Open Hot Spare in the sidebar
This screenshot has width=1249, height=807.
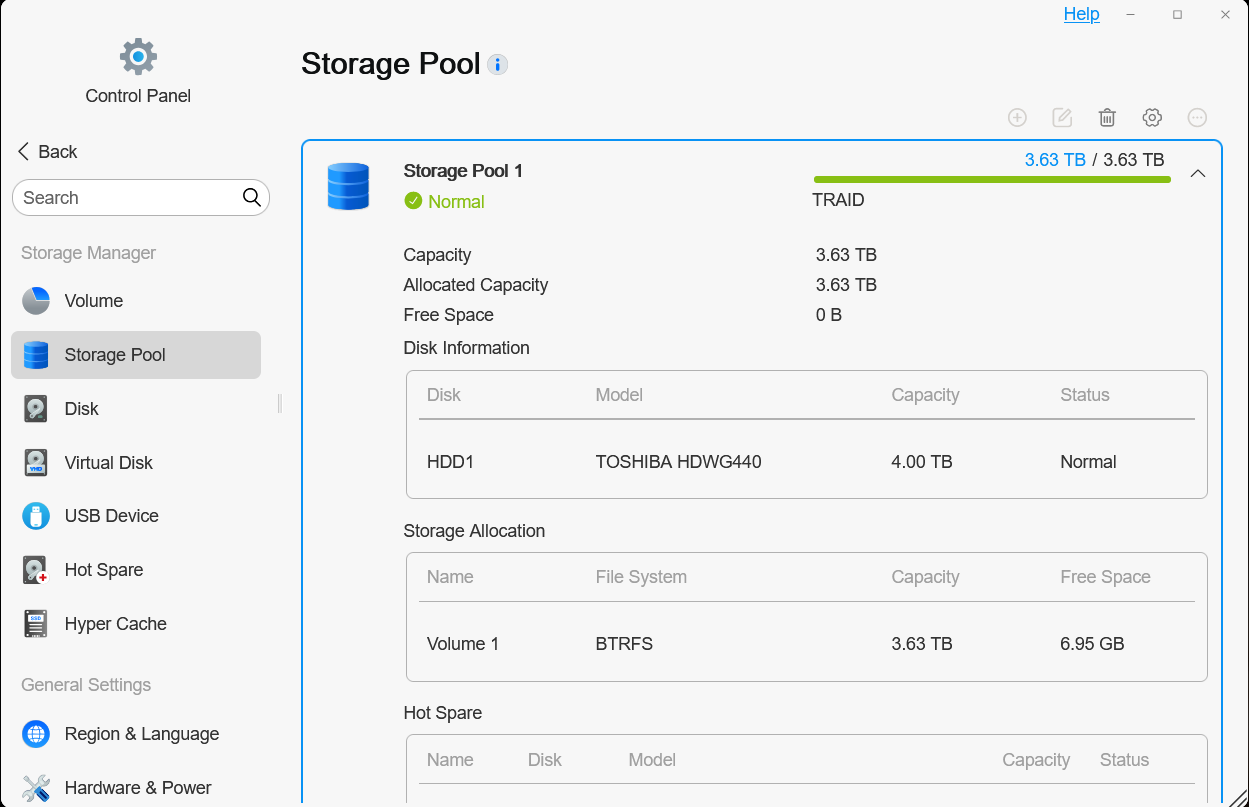(x=103, y=570)
